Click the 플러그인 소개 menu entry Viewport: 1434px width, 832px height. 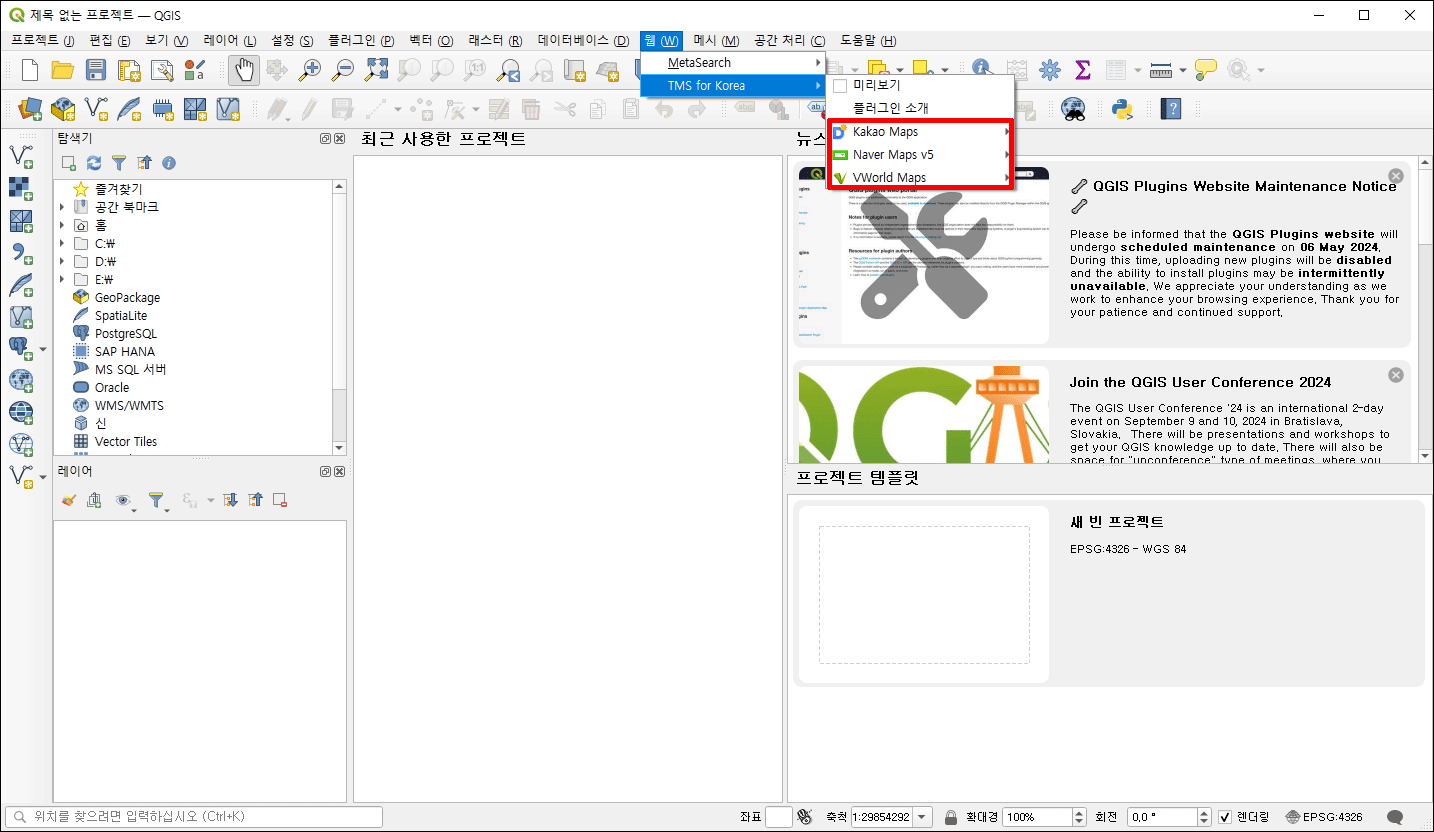(921, 108)
